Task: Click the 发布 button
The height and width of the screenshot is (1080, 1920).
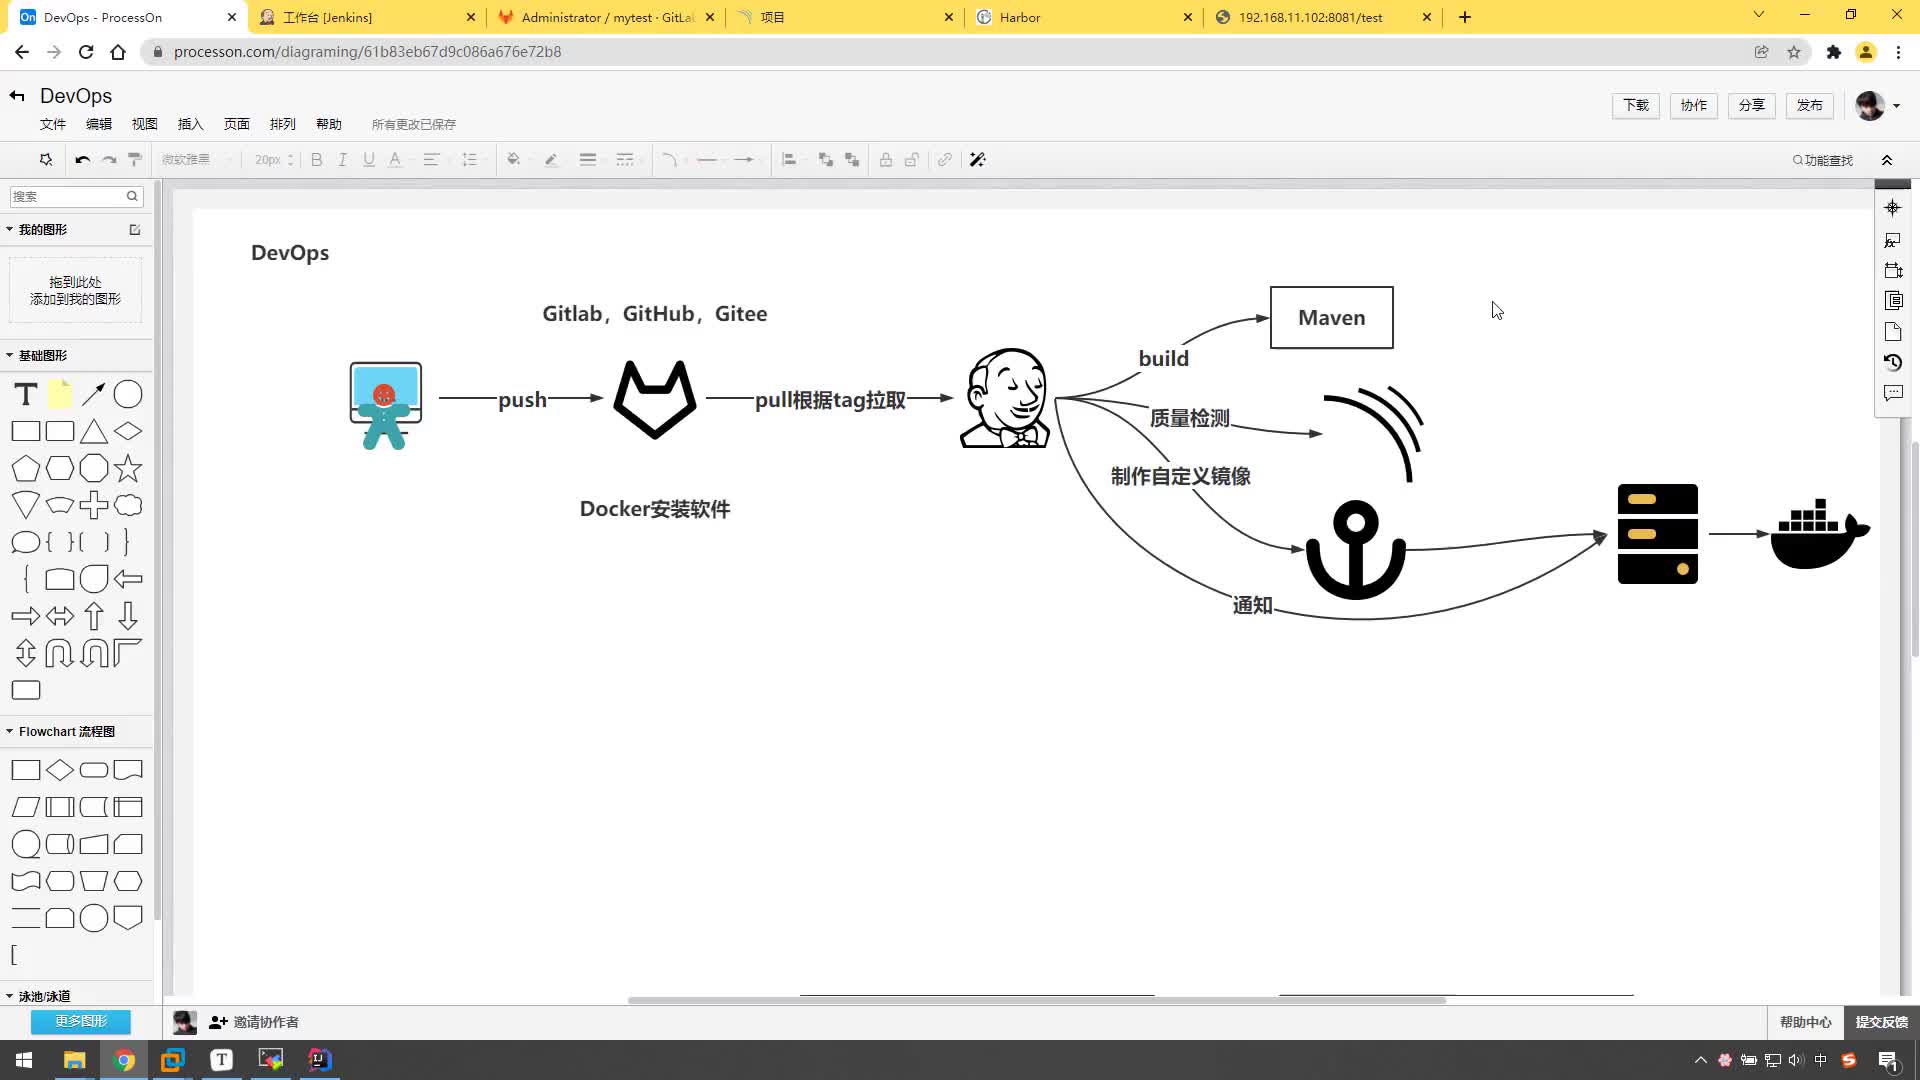Action: tap(1810, 105)
